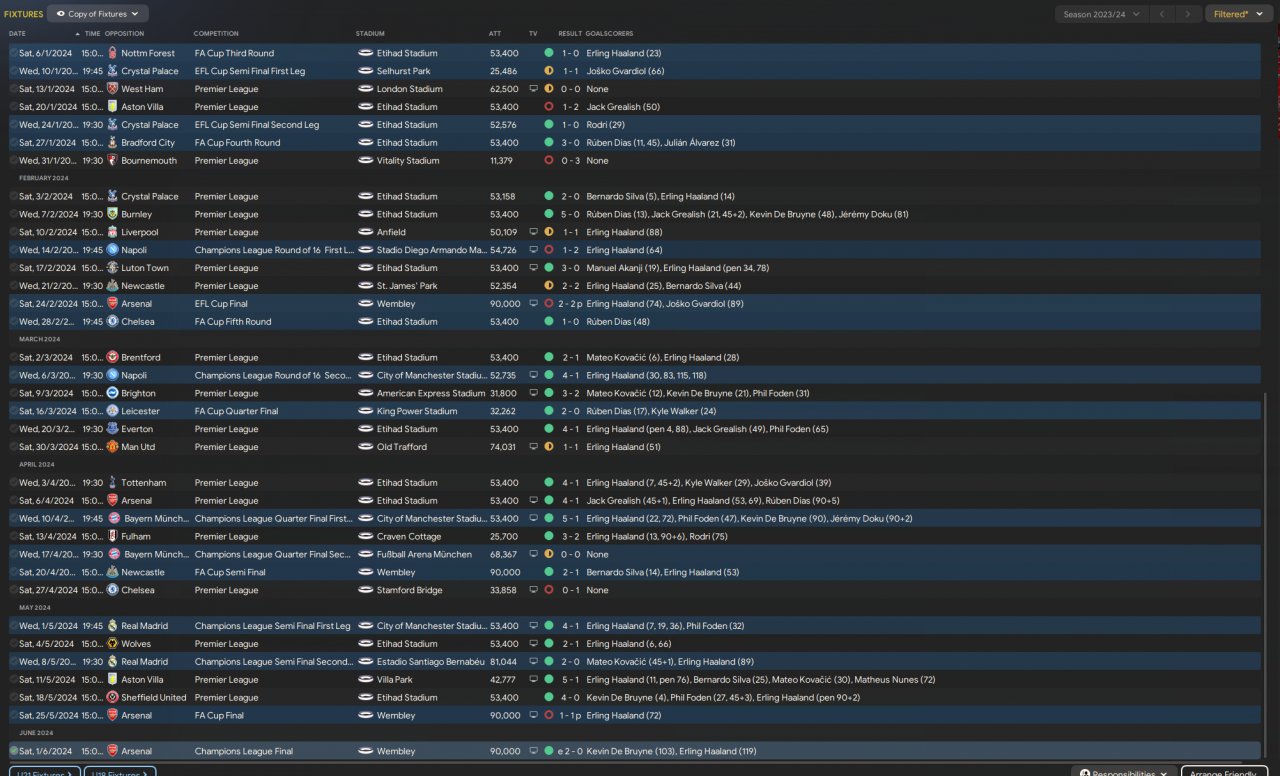Click the Wolves club badge

(x=112, y=644)
